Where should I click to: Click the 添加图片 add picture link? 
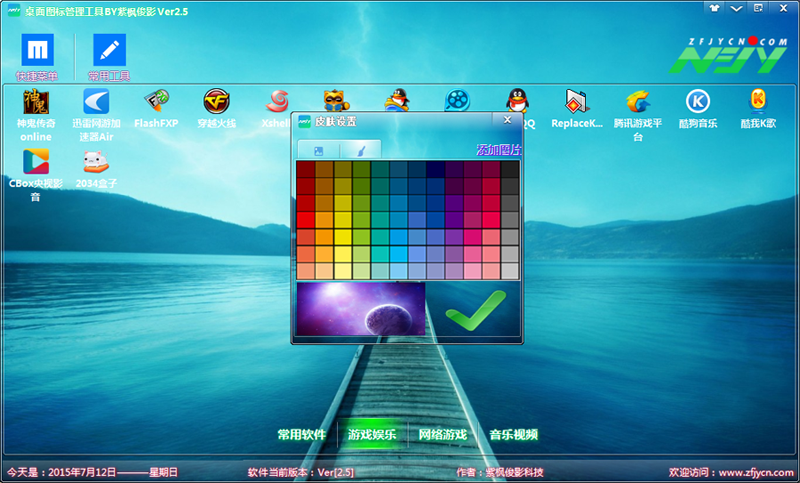(x=498, y=150)
